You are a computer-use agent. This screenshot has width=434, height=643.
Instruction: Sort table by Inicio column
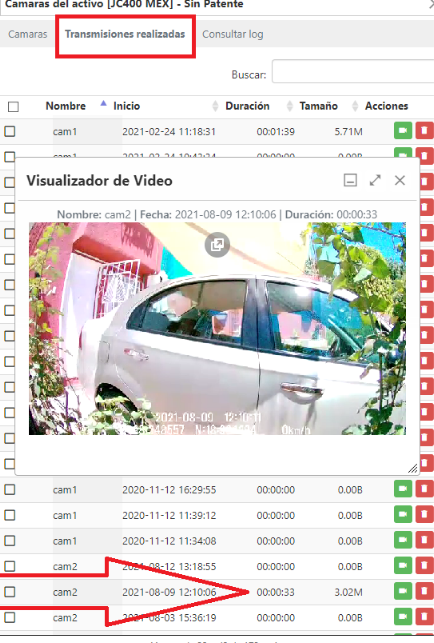(x=127, y=106)
